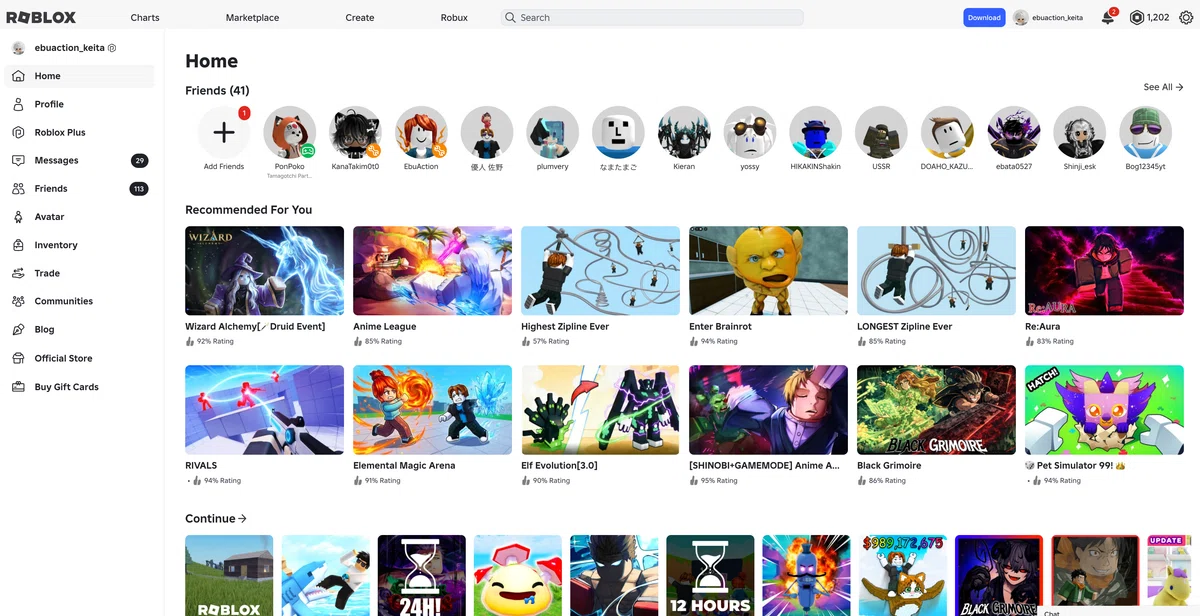Click the Download button

pos(984,17)
